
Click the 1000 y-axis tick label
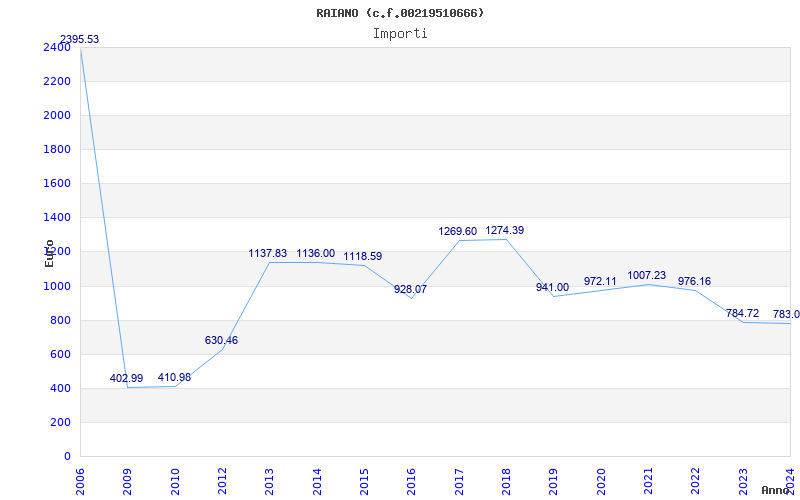click(57, 286)
